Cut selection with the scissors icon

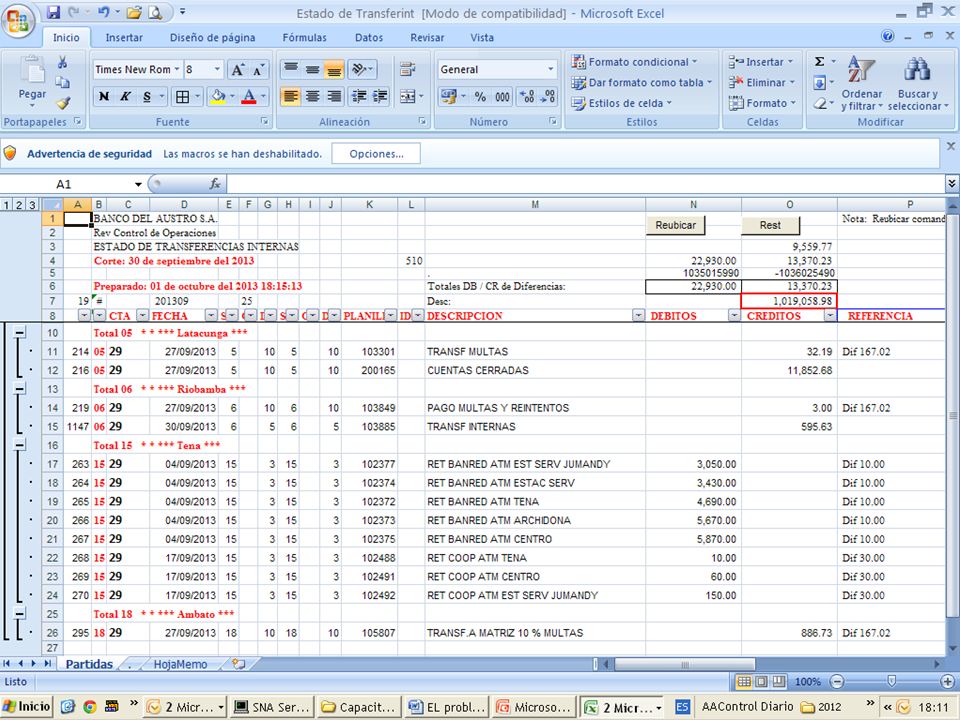point(62,62)
